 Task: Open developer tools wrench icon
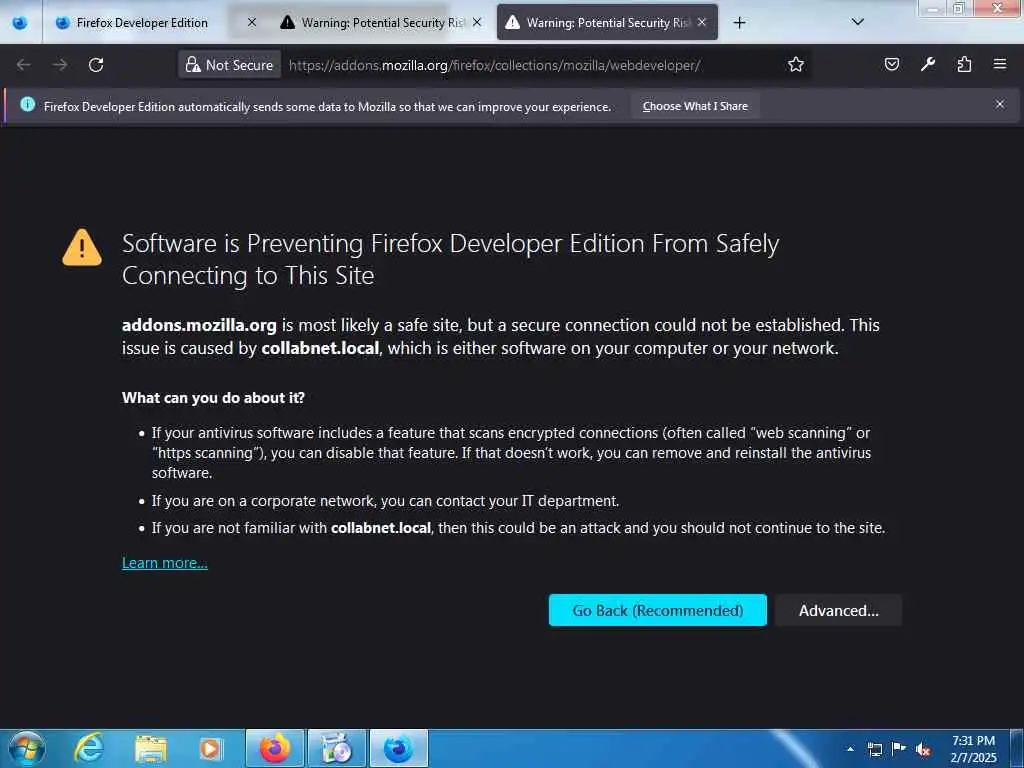coord(927,64)
